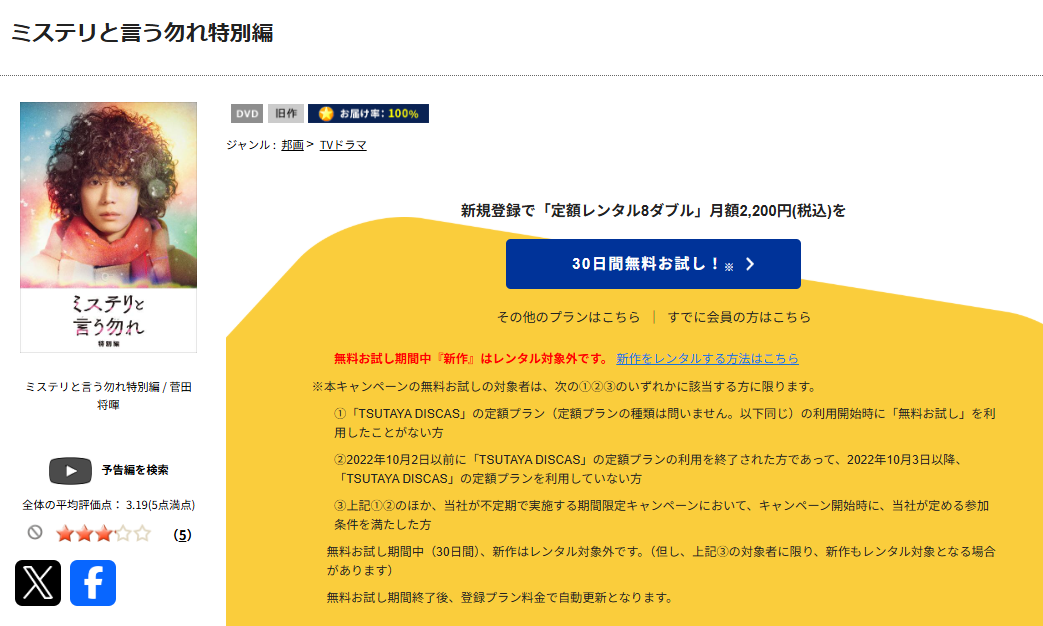The image size is (1043, 626).
Task: Open その他のプランはこちら link
Action: point(569,317)
